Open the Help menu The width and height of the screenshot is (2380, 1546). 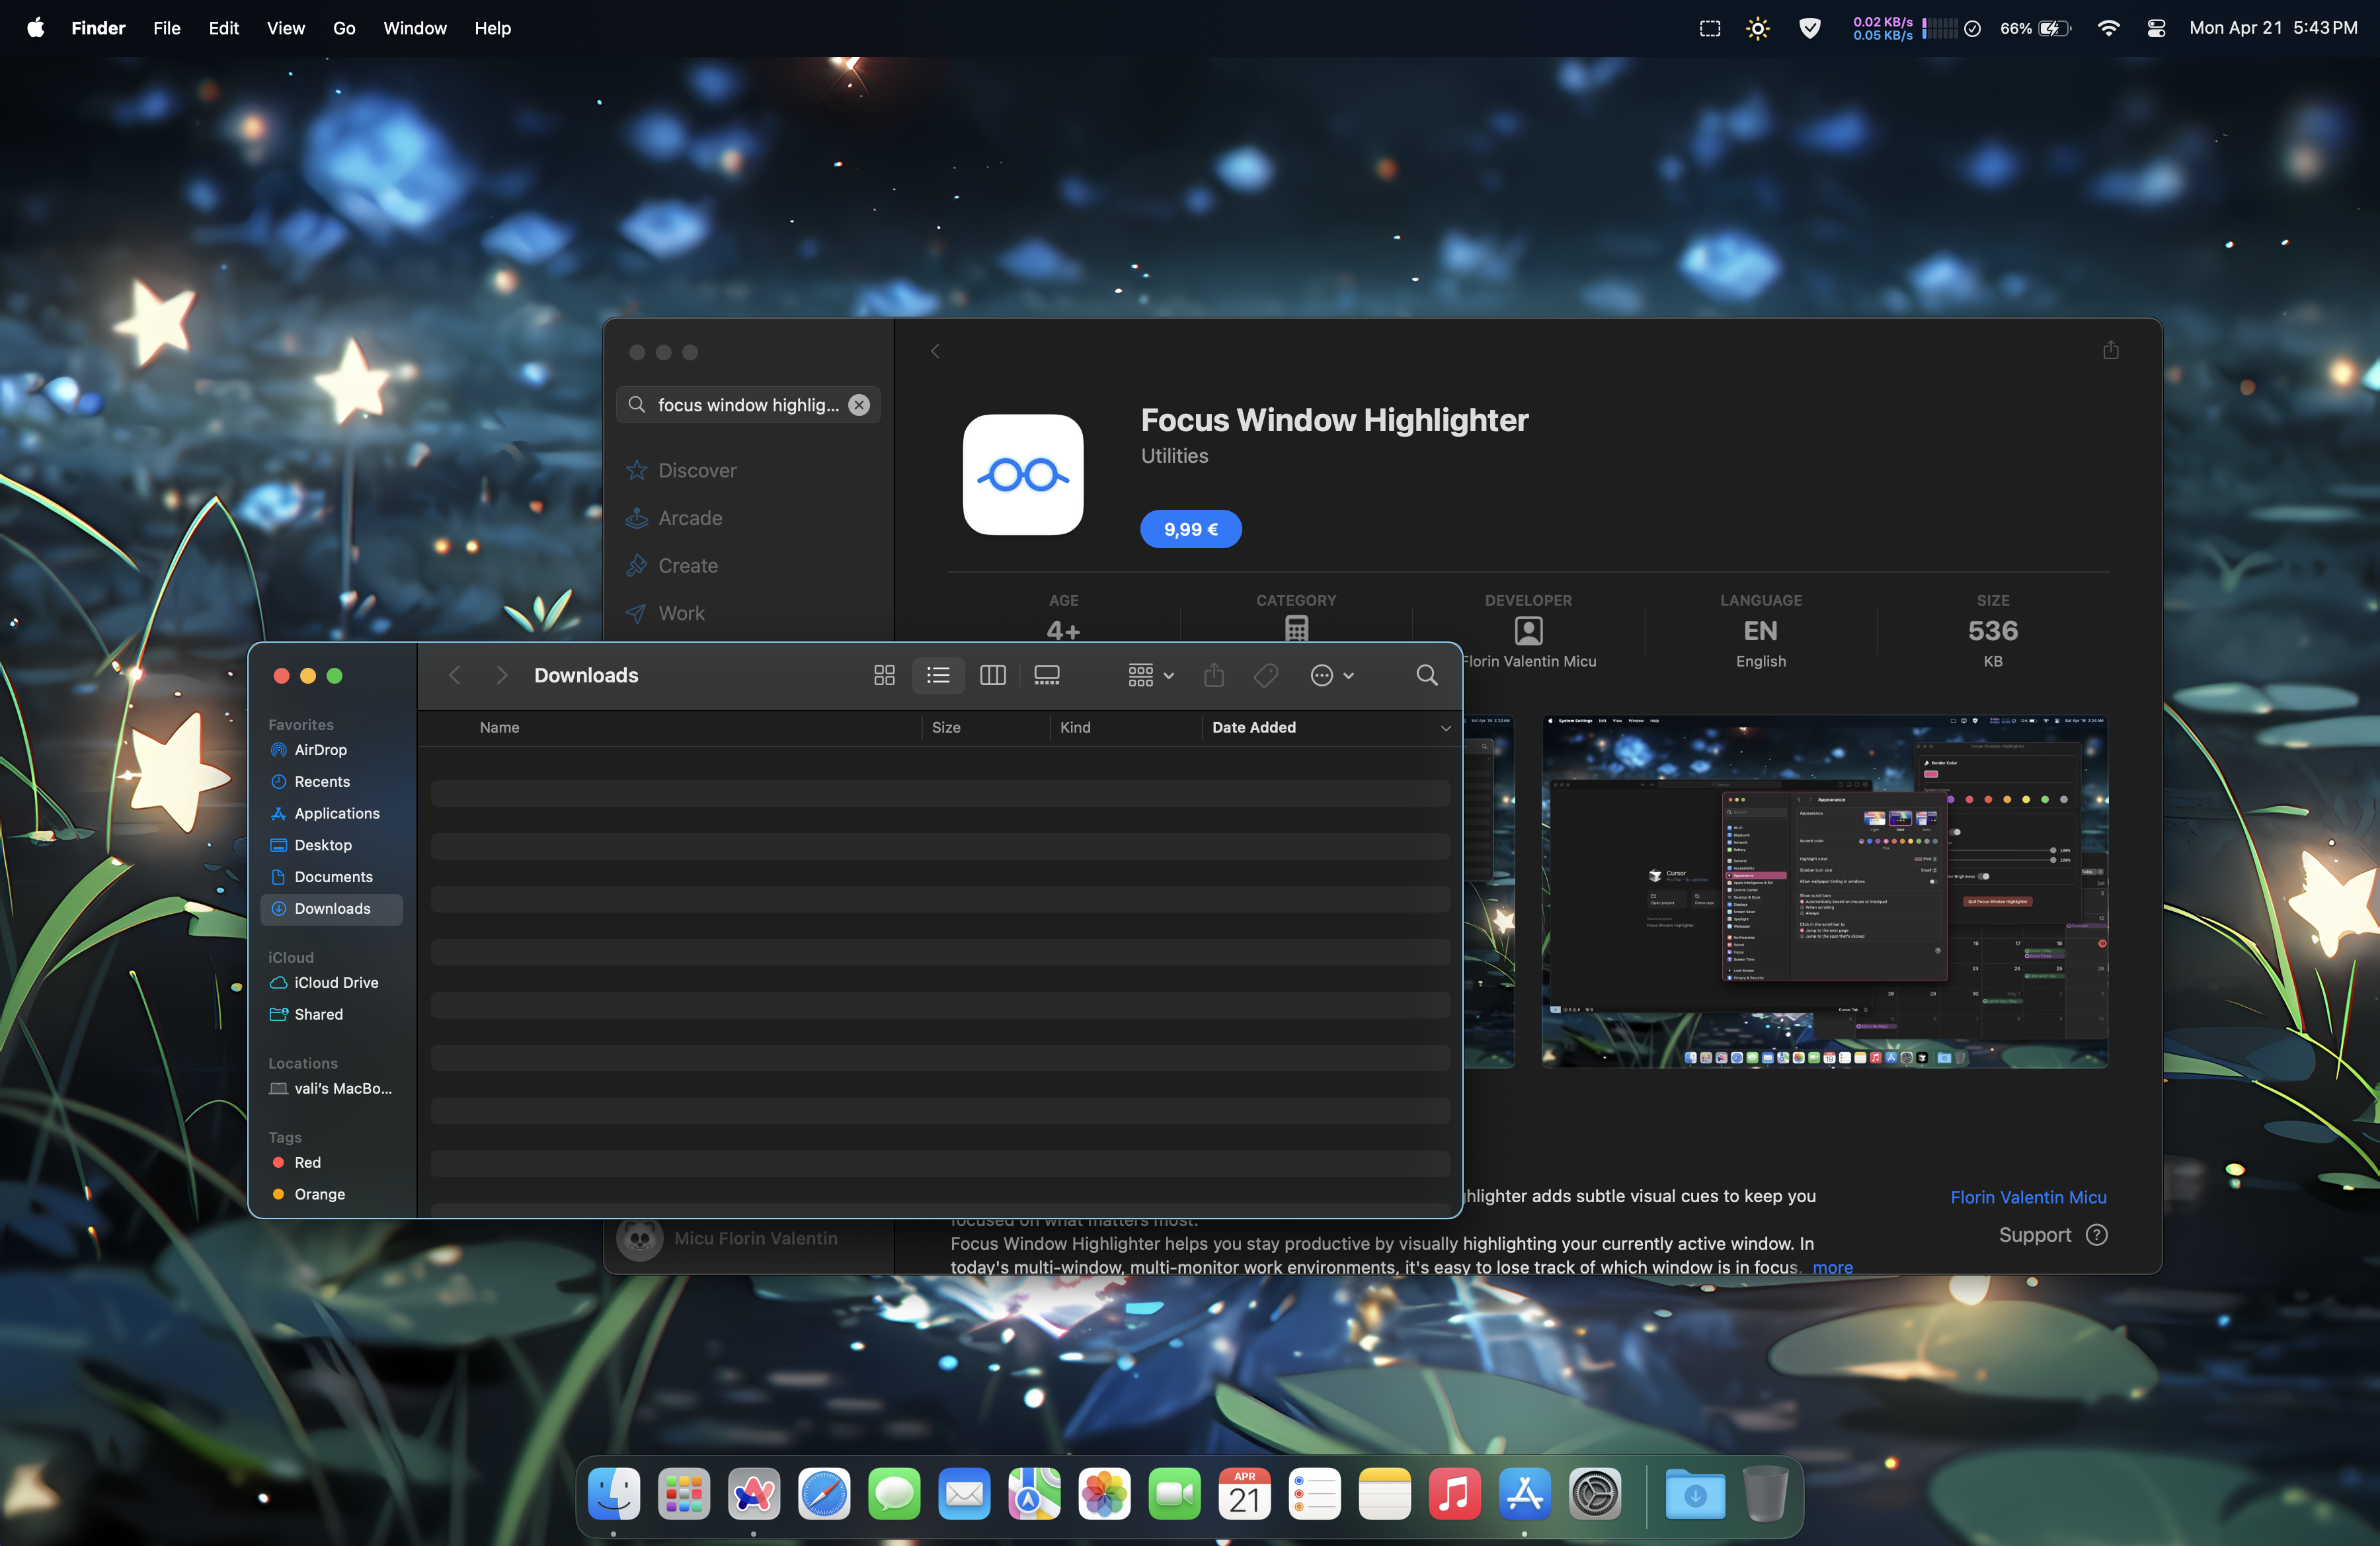point(492,28)
